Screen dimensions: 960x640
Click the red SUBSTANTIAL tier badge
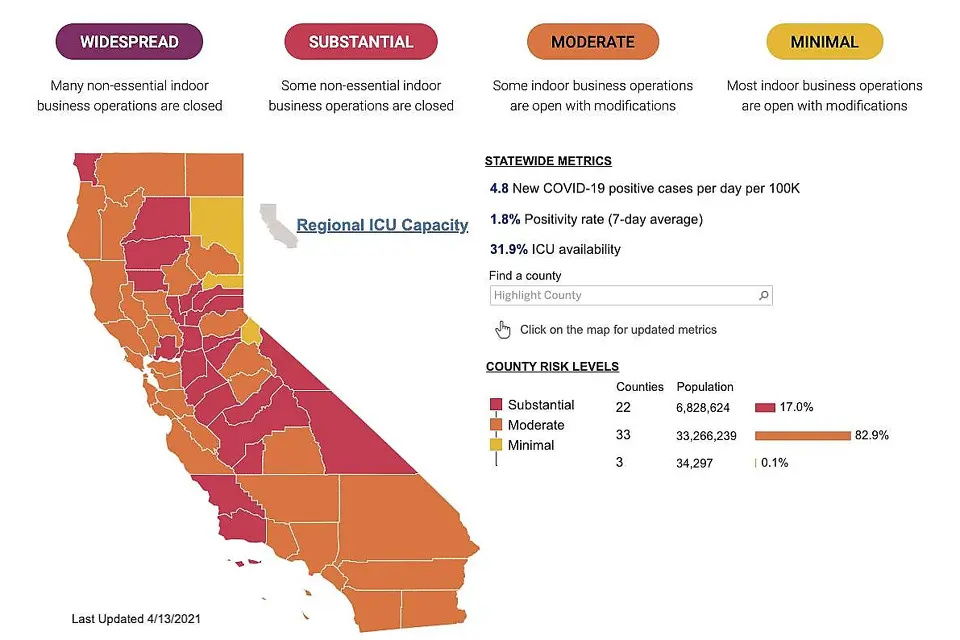362,42
